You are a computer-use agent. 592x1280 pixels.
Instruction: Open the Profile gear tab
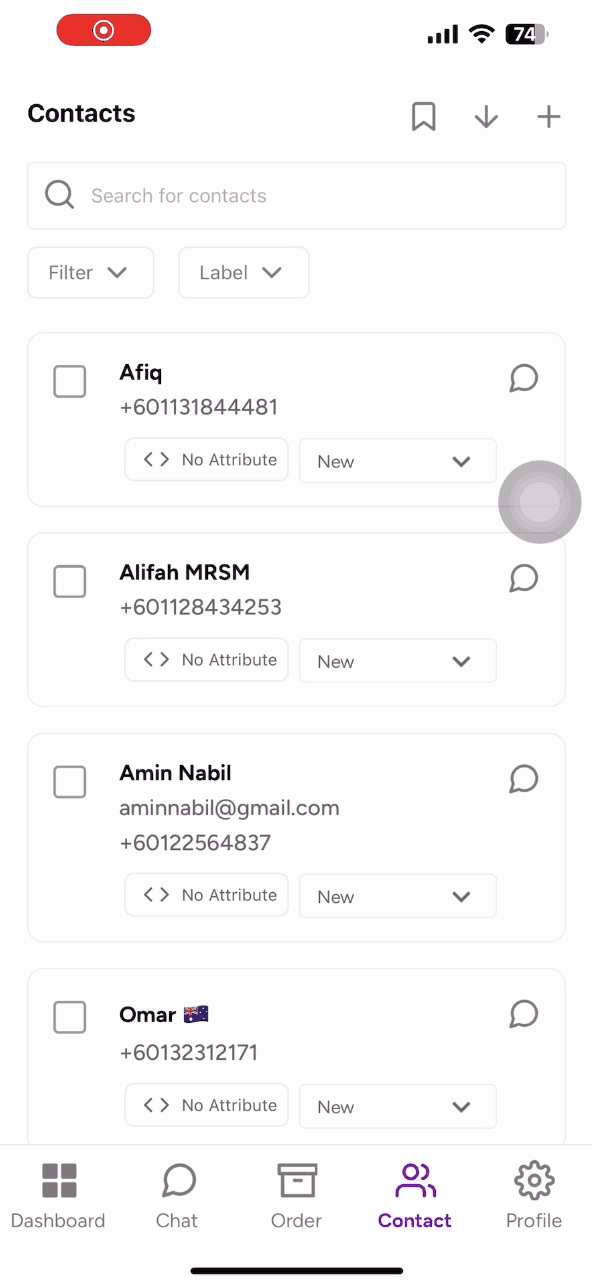pos(534,1196)
